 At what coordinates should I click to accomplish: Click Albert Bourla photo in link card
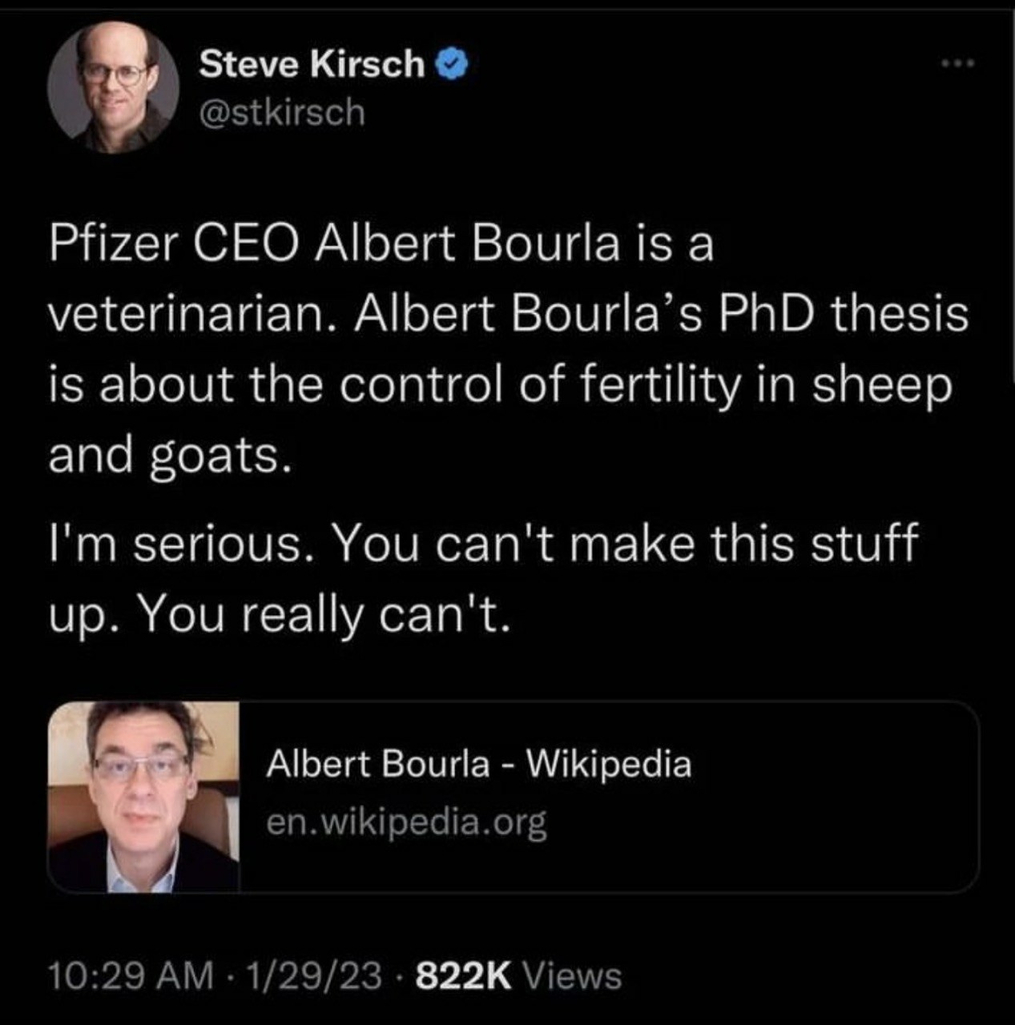pyautogui.click(x=144, y=796)
